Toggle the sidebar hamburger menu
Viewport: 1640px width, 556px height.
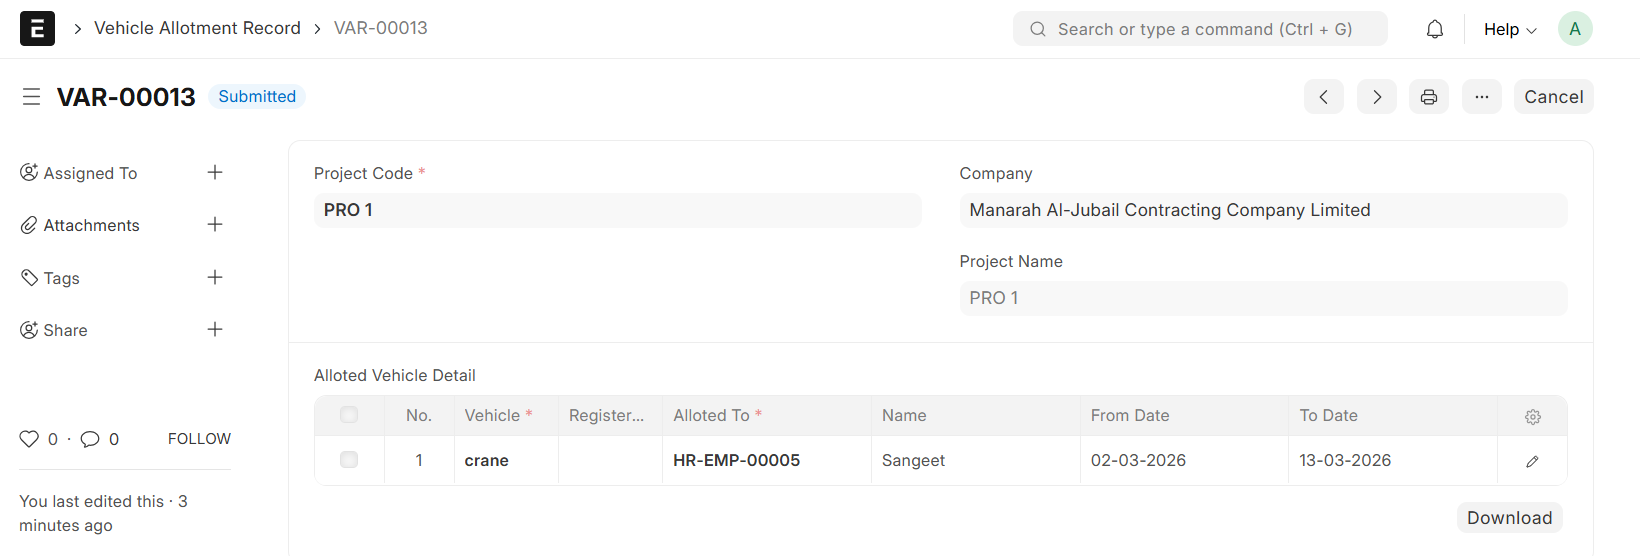(31, 97)
